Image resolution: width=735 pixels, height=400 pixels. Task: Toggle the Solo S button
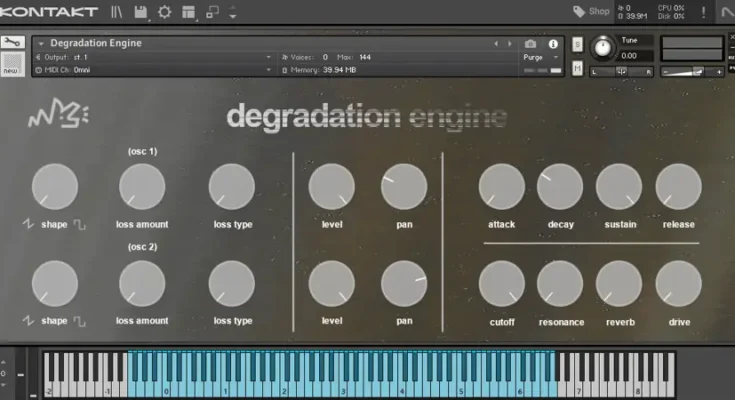[578, 45]
